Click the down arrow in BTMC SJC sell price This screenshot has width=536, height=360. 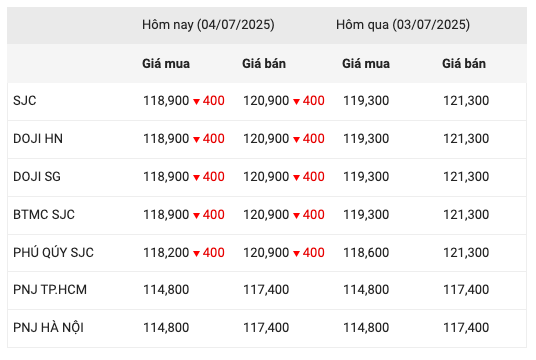(296, 215)
